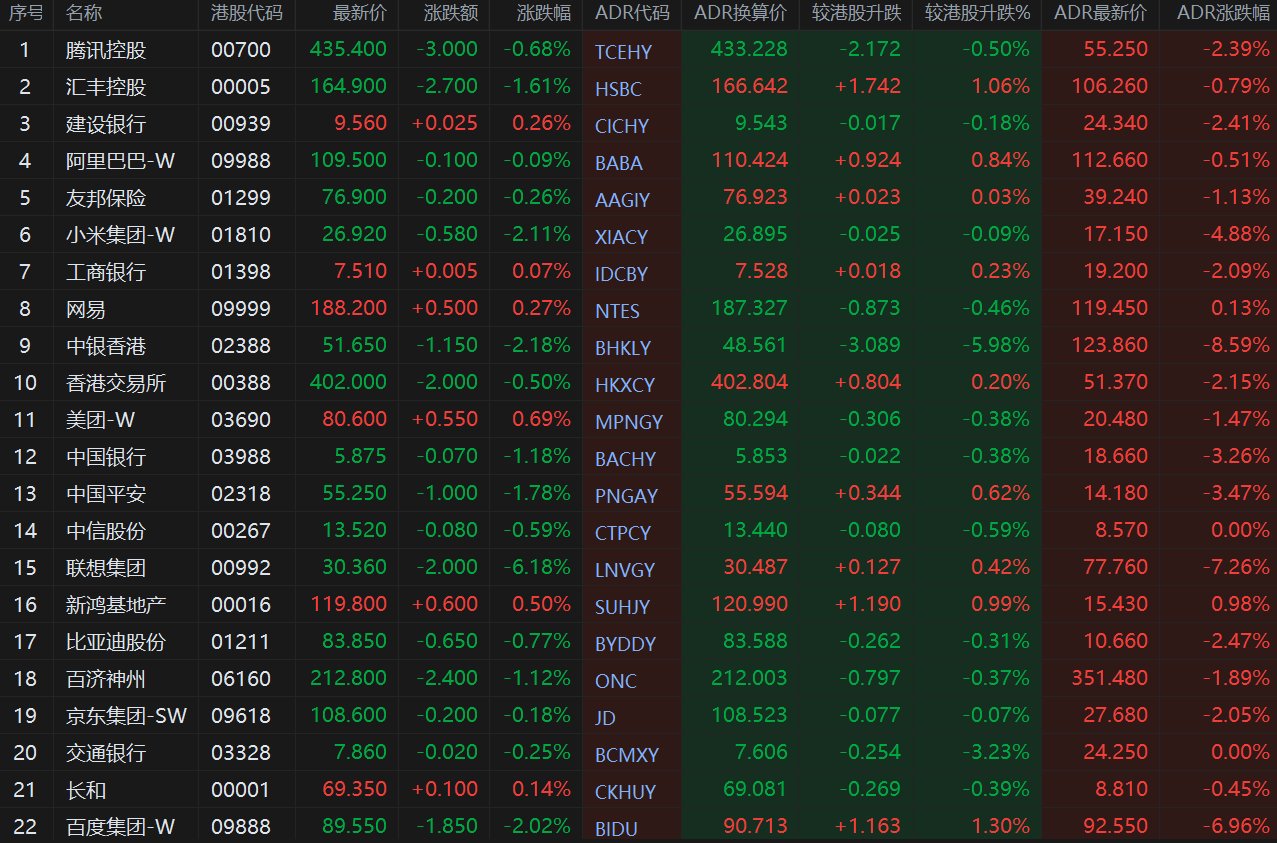The image size is (1277, 843).
Task: Select the 友邦保险 stock name
Action: [x=105, y=198]
